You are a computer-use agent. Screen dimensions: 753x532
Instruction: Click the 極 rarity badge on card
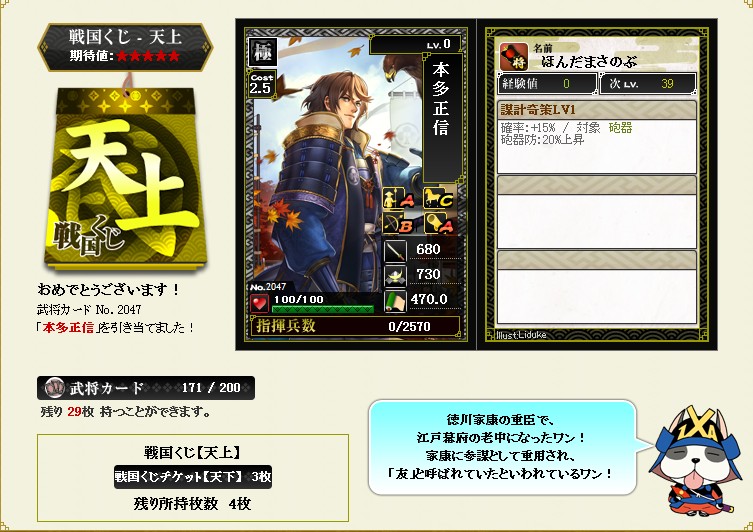coord(263,52)
